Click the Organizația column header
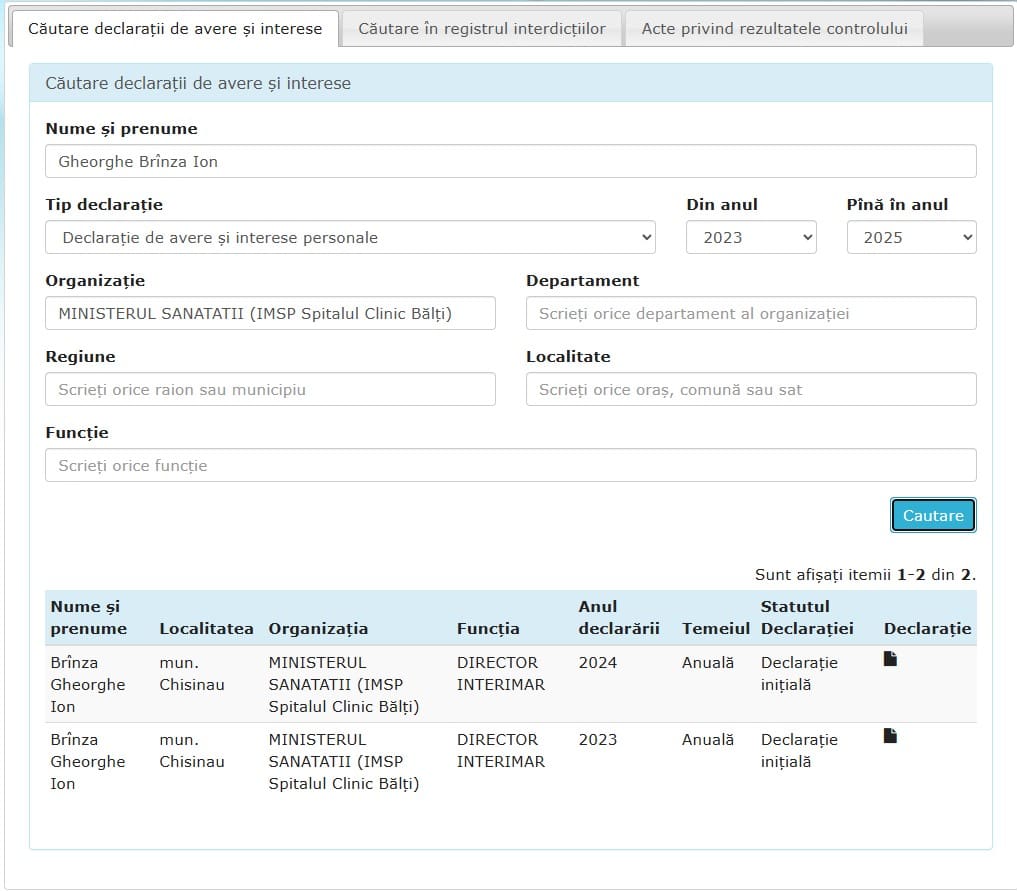 [x=318, y=629]
